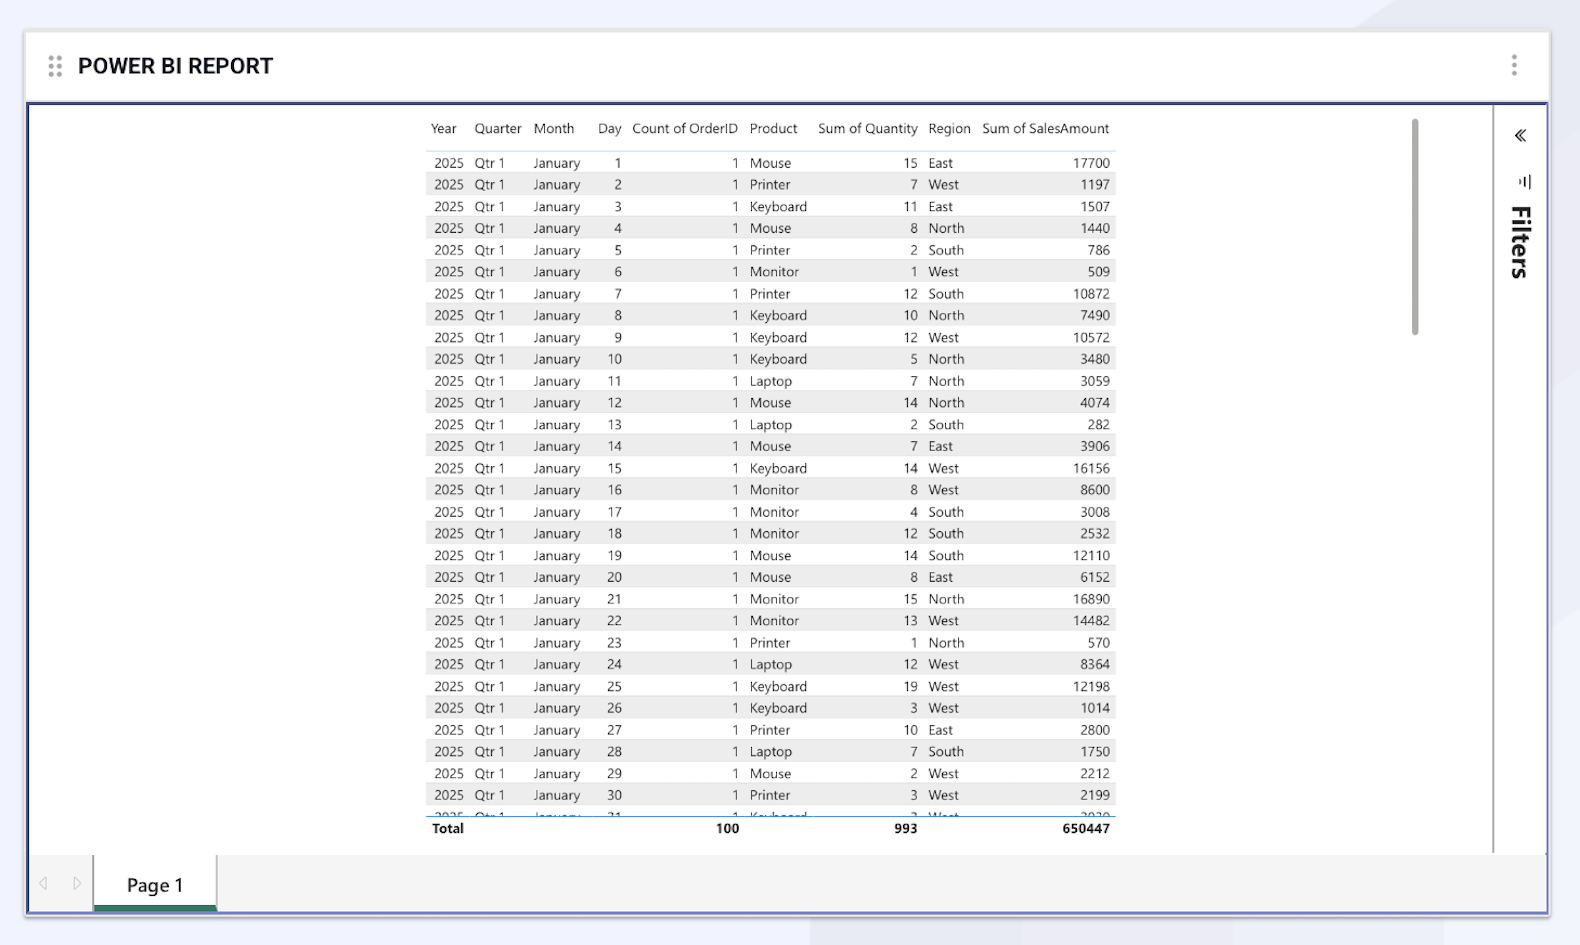Select sales amount cell 8364

[1095, 665]
